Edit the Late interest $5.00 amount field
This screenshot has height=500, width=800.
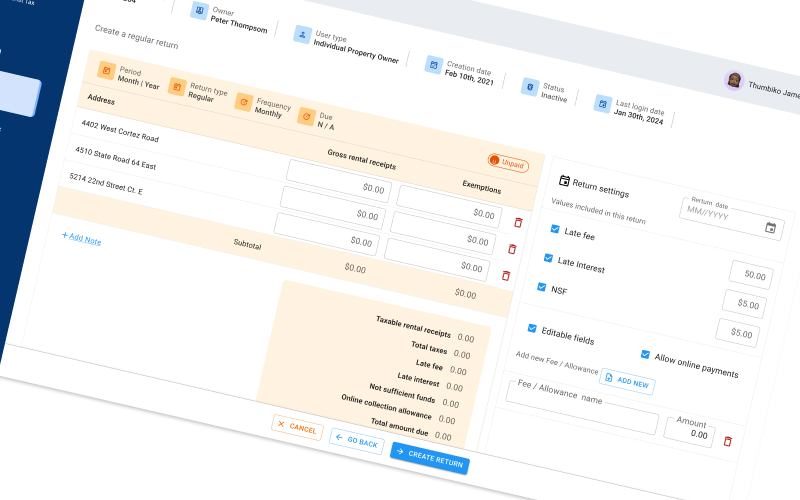tap(744, 304)
